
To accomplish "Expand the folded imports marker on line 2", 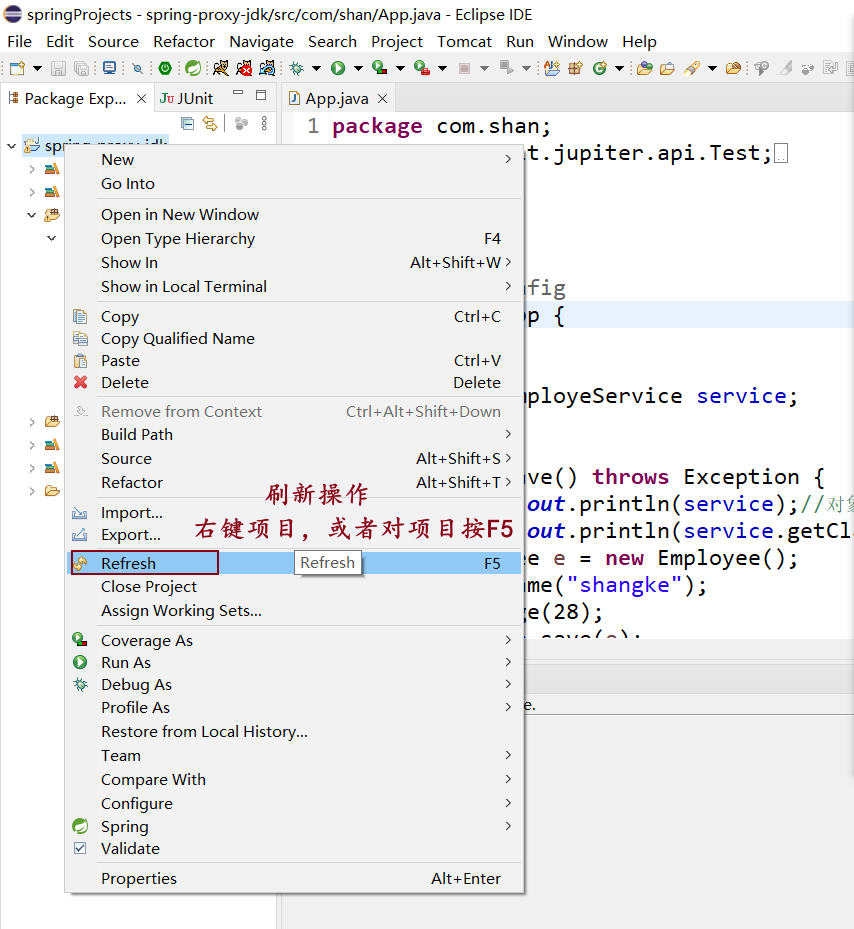I will click(781, 153).
